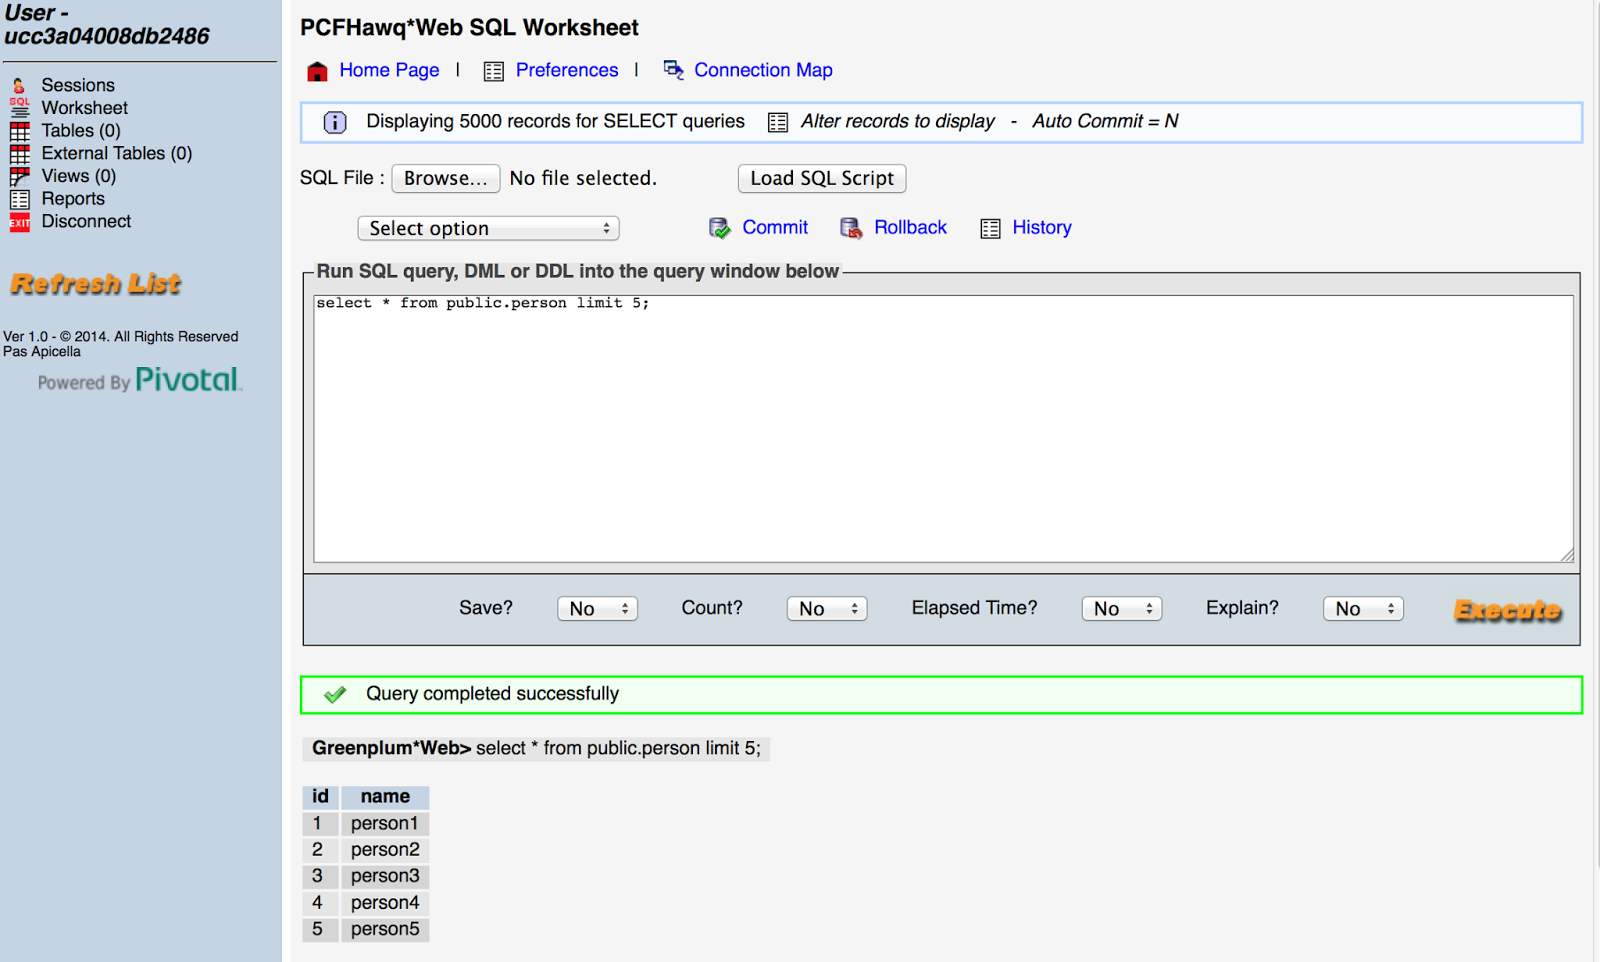Click the SQL Worksheet icon in sidebar
Image resolution: width=1600 pixels, height=962 pixels.
pyautogui.click(x=19, y=108)
